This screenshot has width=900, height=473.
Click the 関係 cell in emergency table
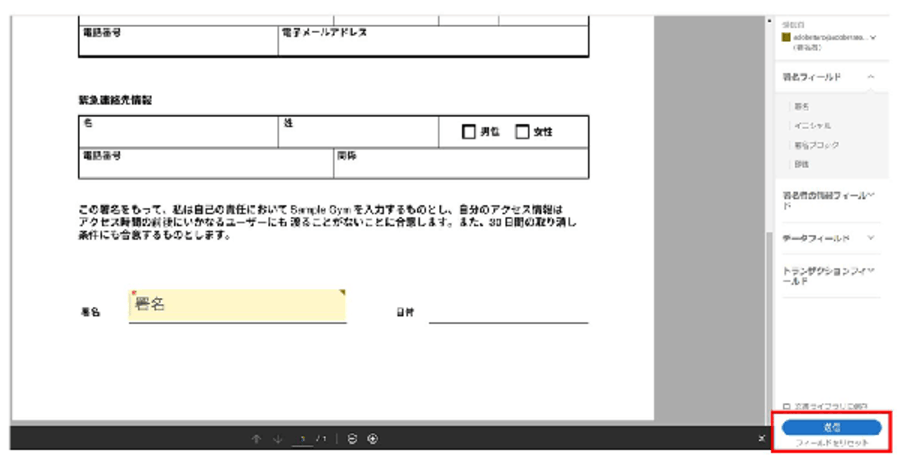coord(461,163)
